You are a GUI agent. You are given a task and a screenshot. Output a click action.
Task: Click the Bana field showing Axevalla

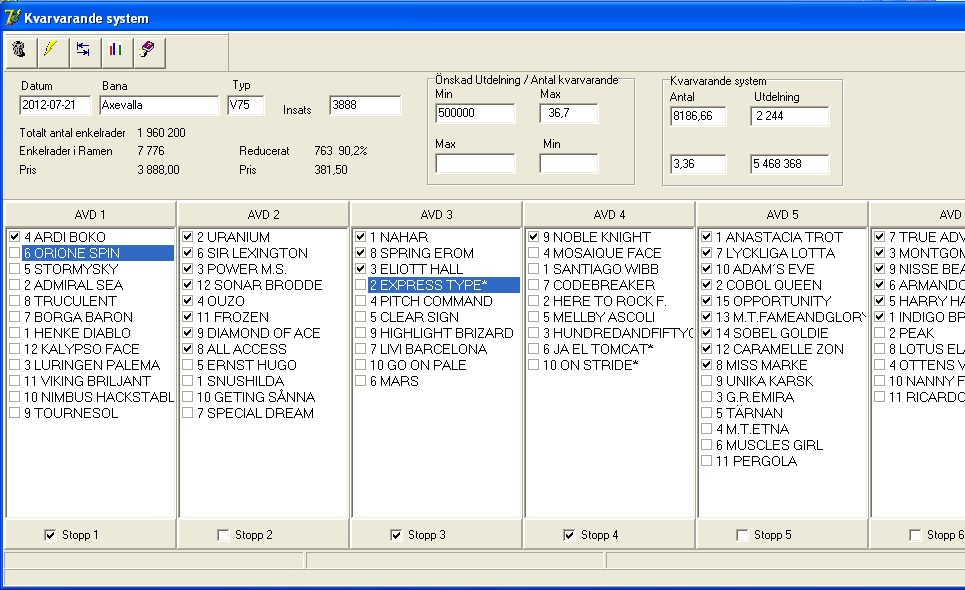[159, 105]
